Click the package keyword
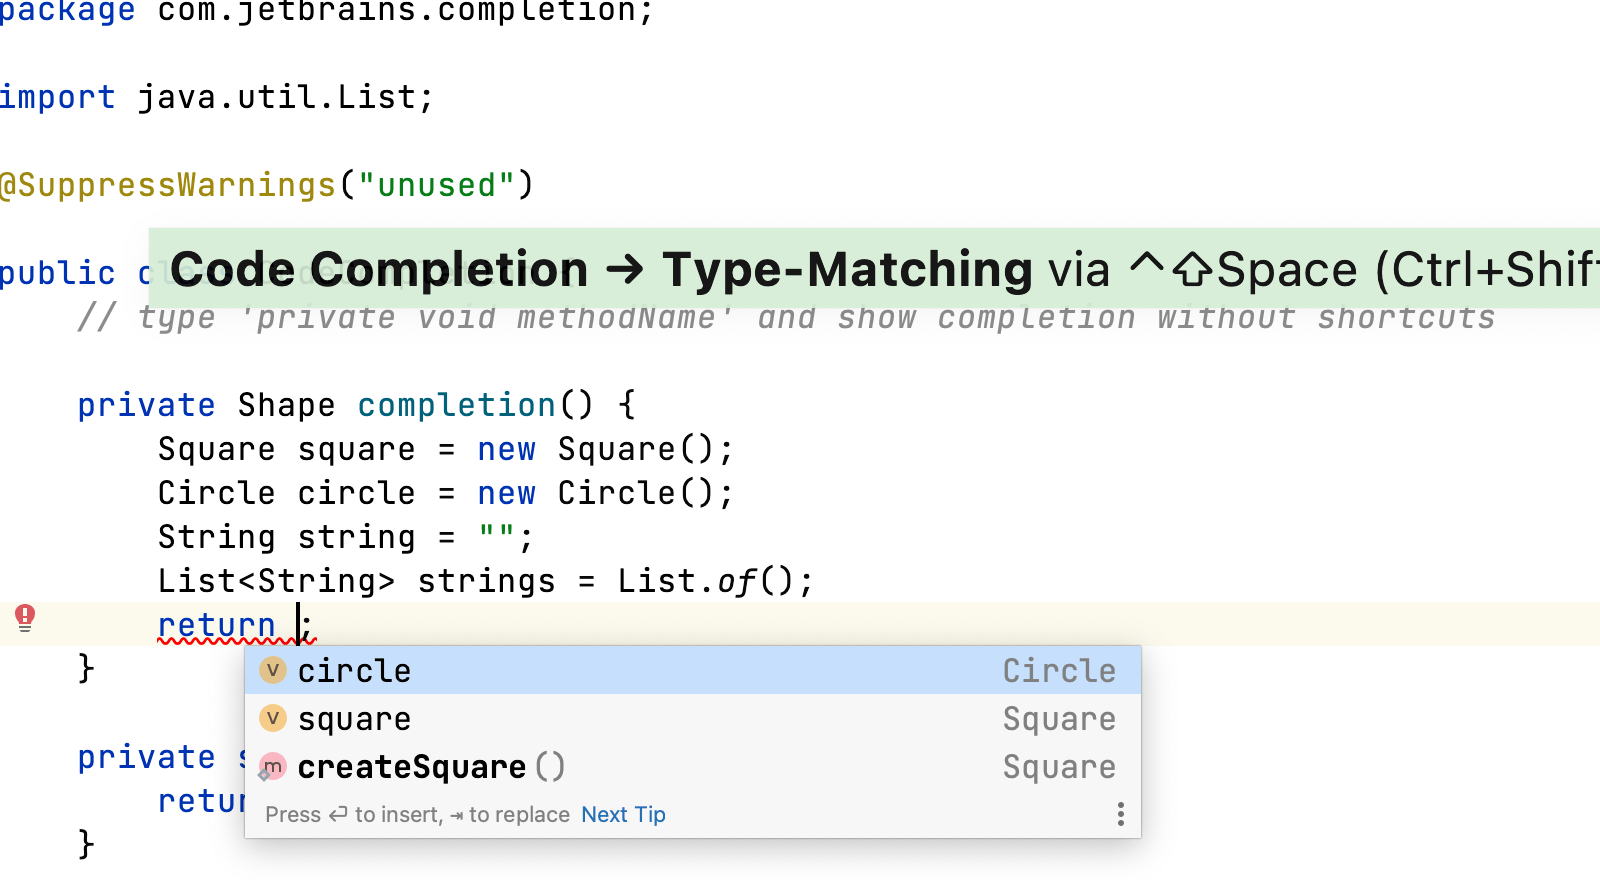Viewport: 1600px width, 880px height. coord(68,11)
